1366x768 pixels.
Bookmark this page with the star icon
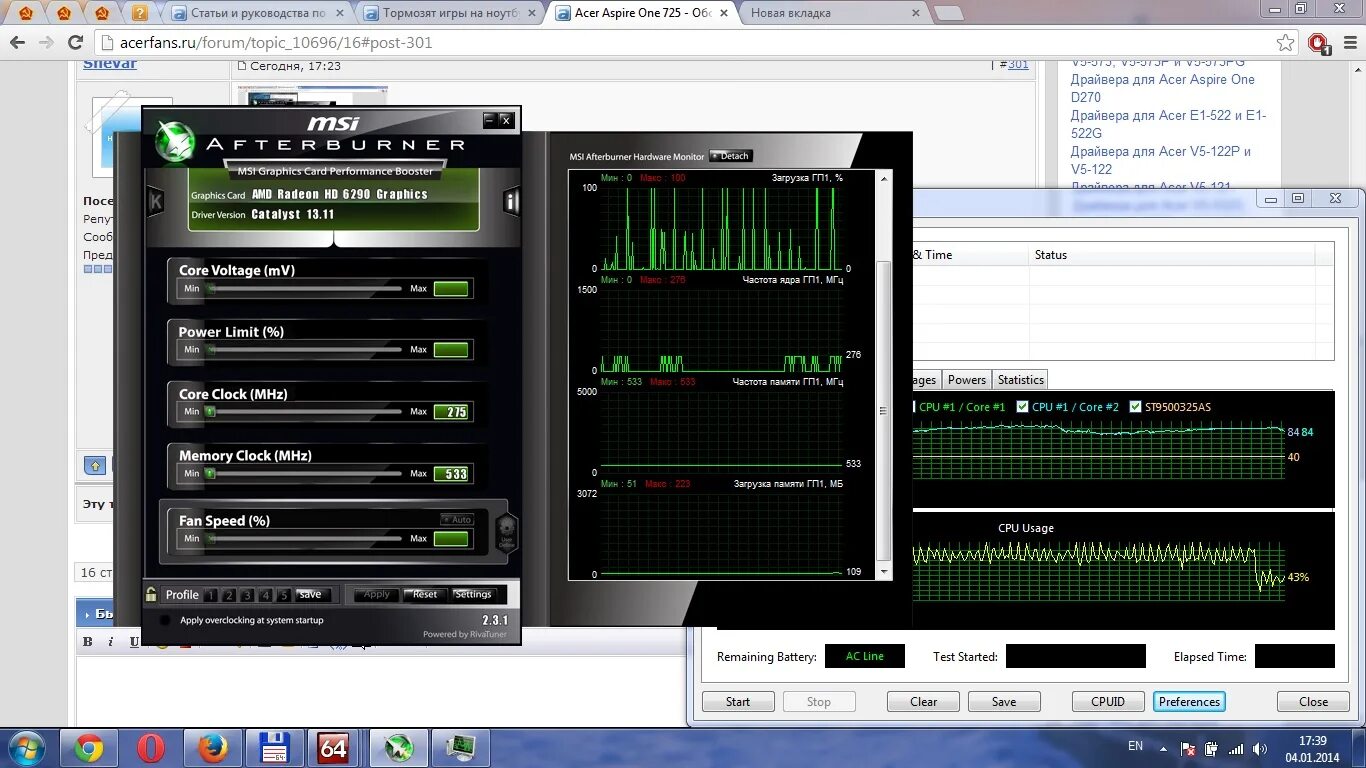coord(1286,43)
